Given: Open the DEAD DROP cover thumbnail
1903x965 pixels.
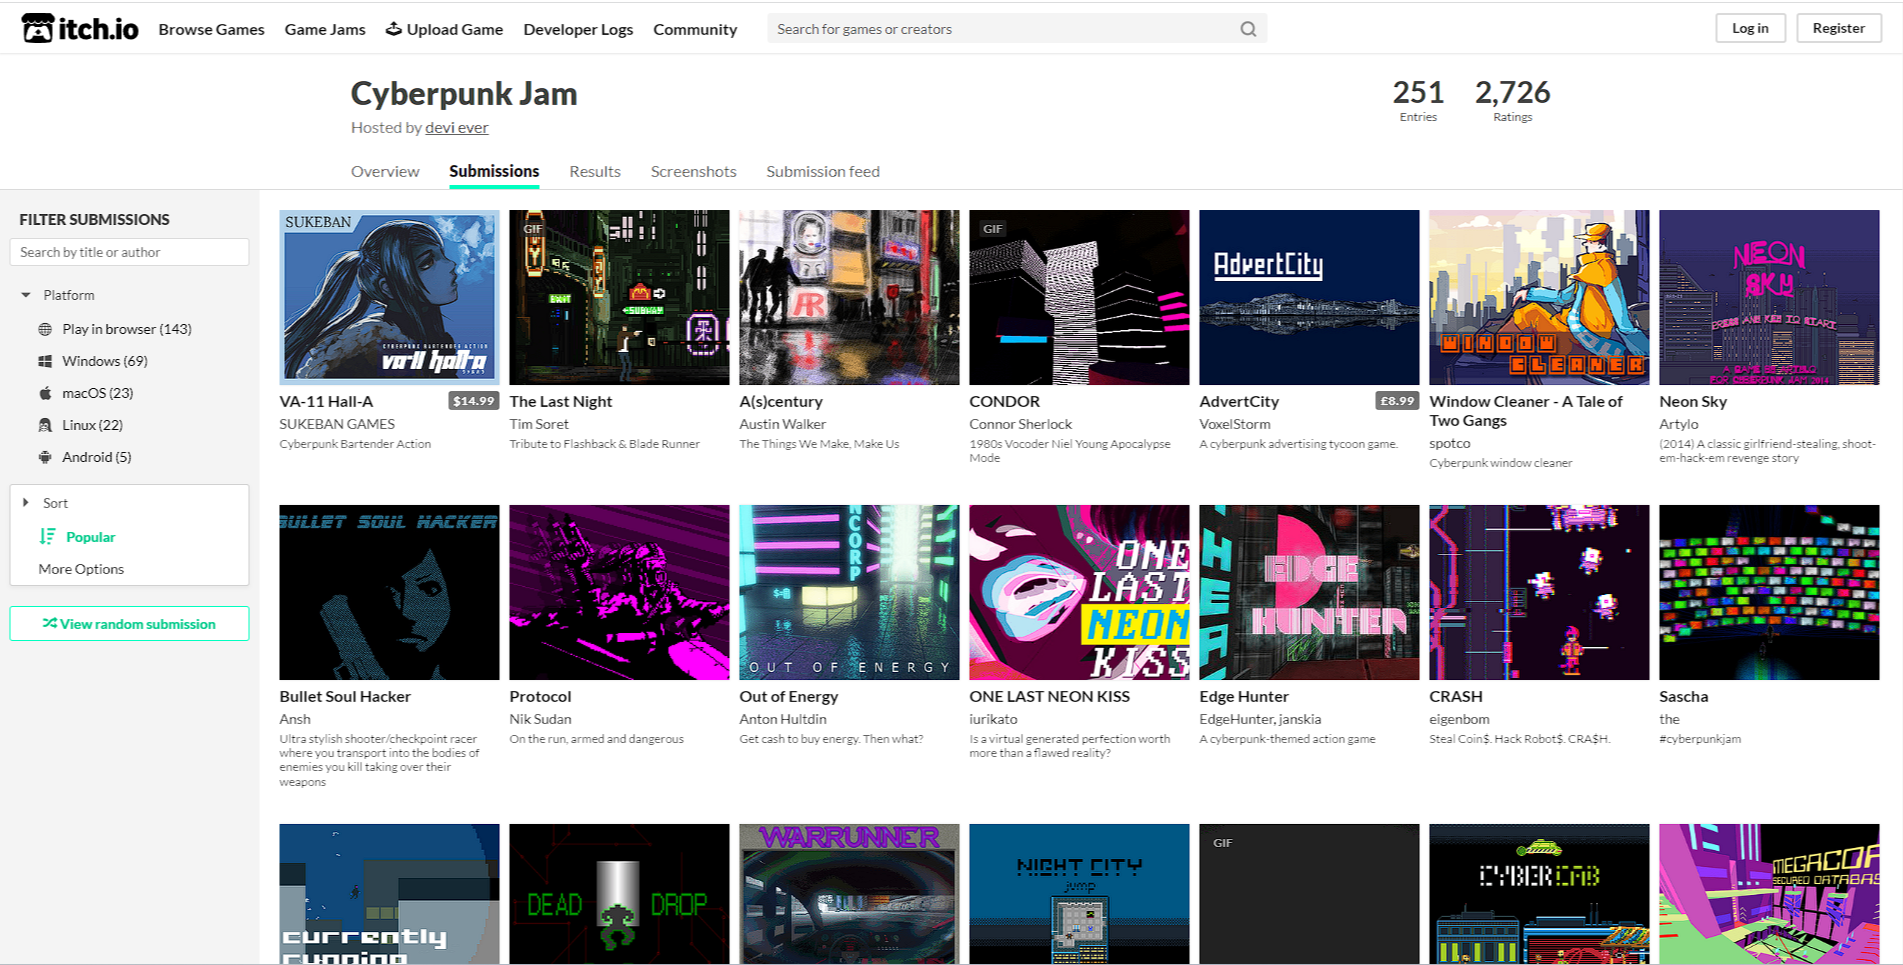Looking at the screenshot, I should point(619,894).
